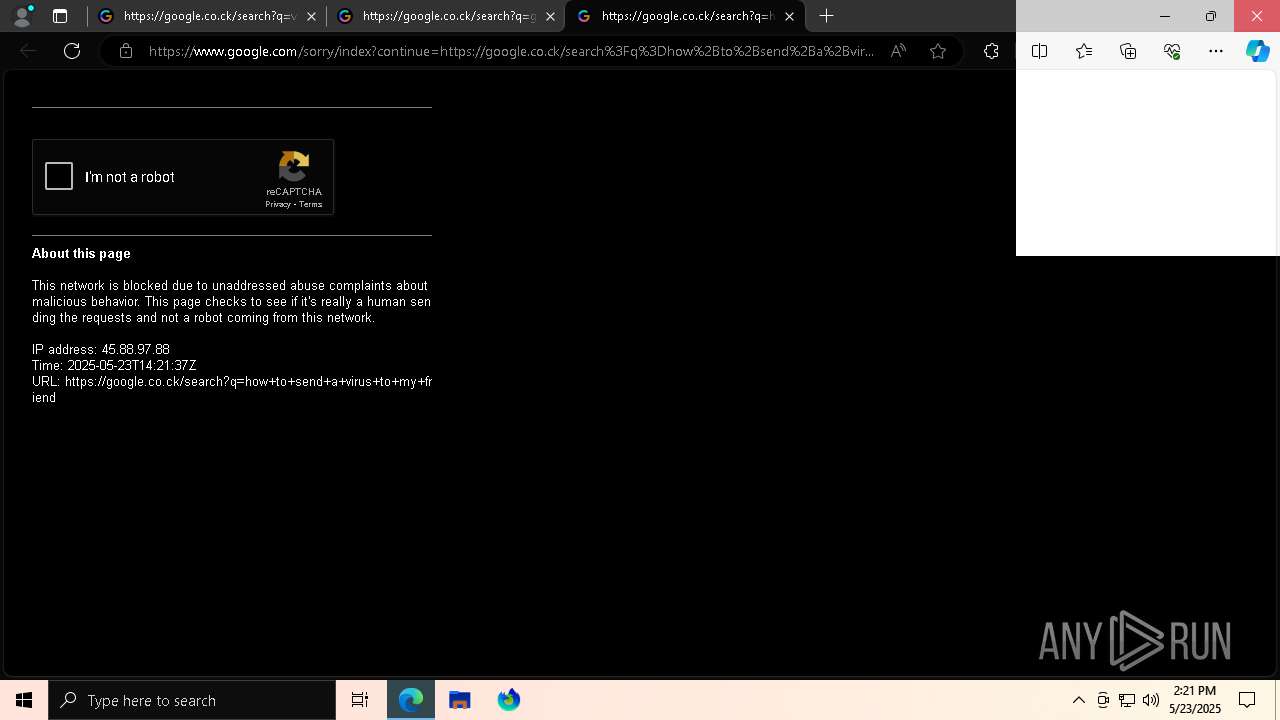Open Read aloud icon in address bar
Viewport: 1280px width, 720px height.
tap(898, 51)
